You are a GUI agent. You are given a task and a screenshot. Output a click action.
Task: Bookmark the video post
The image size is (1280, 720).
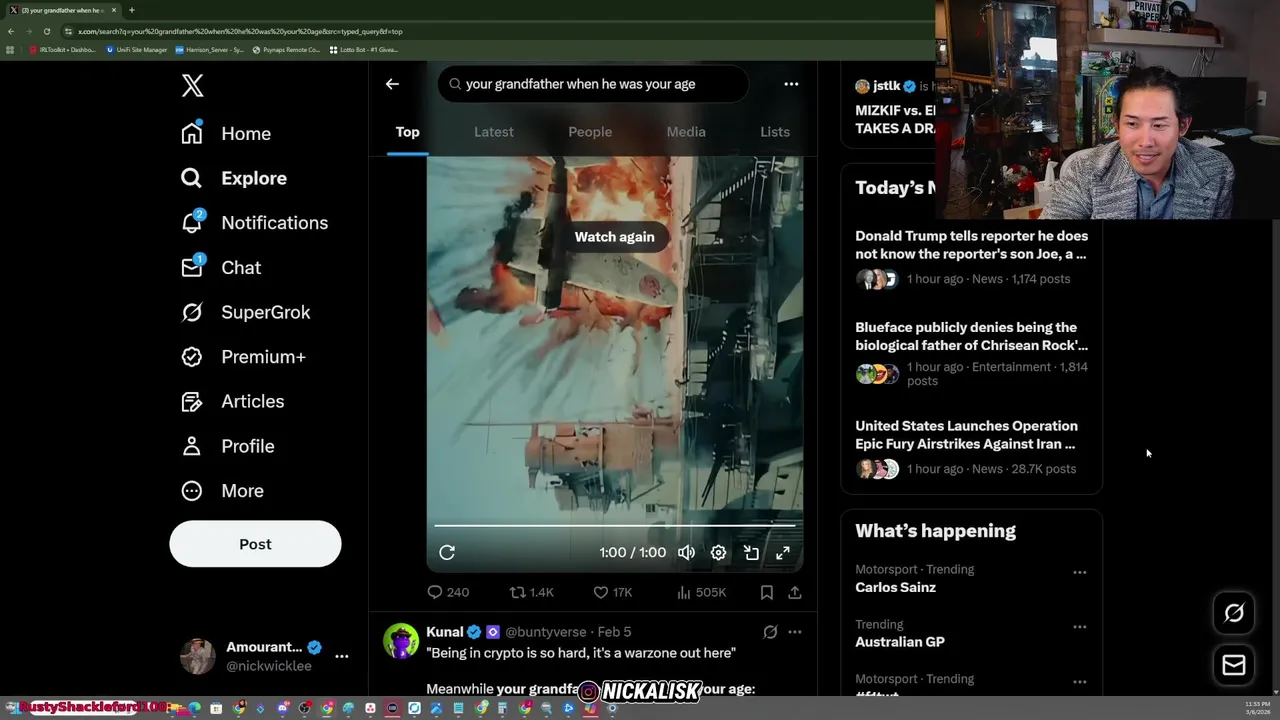767,593
